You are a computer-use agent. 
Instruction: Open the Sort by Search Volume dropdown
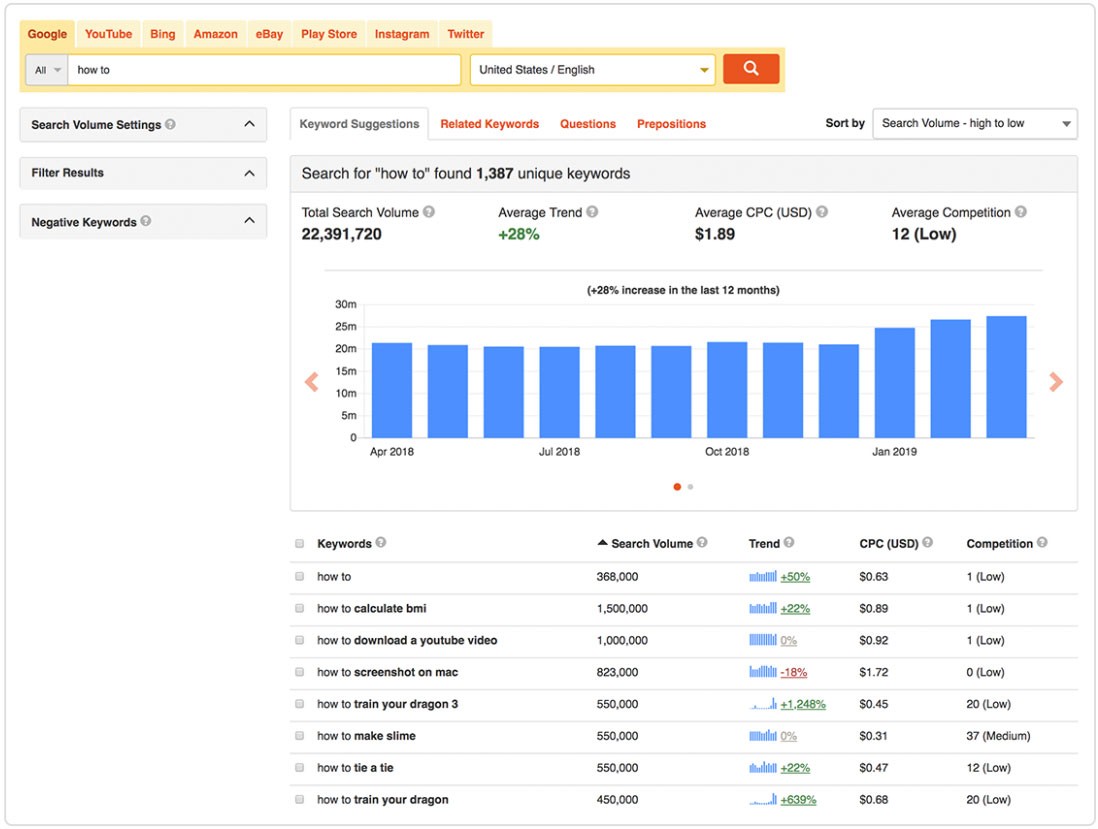pyautogui.click(x=974, y=124)
